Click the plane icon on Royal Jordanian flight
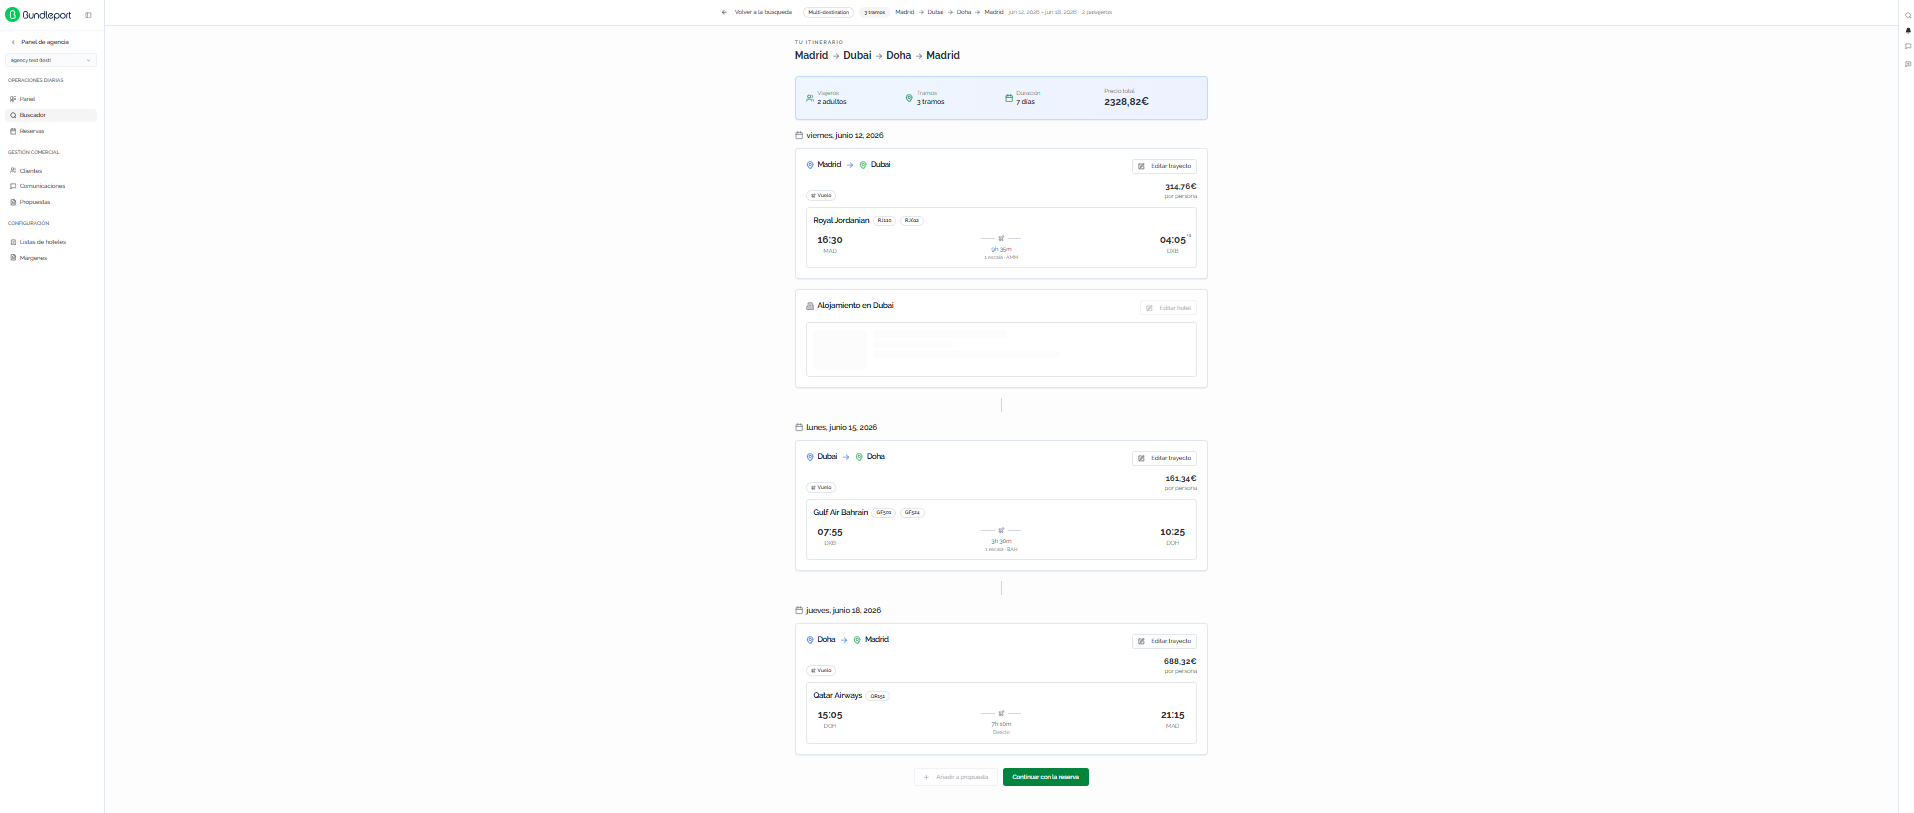1914x813 pixels. click(x=1001, y=238)
